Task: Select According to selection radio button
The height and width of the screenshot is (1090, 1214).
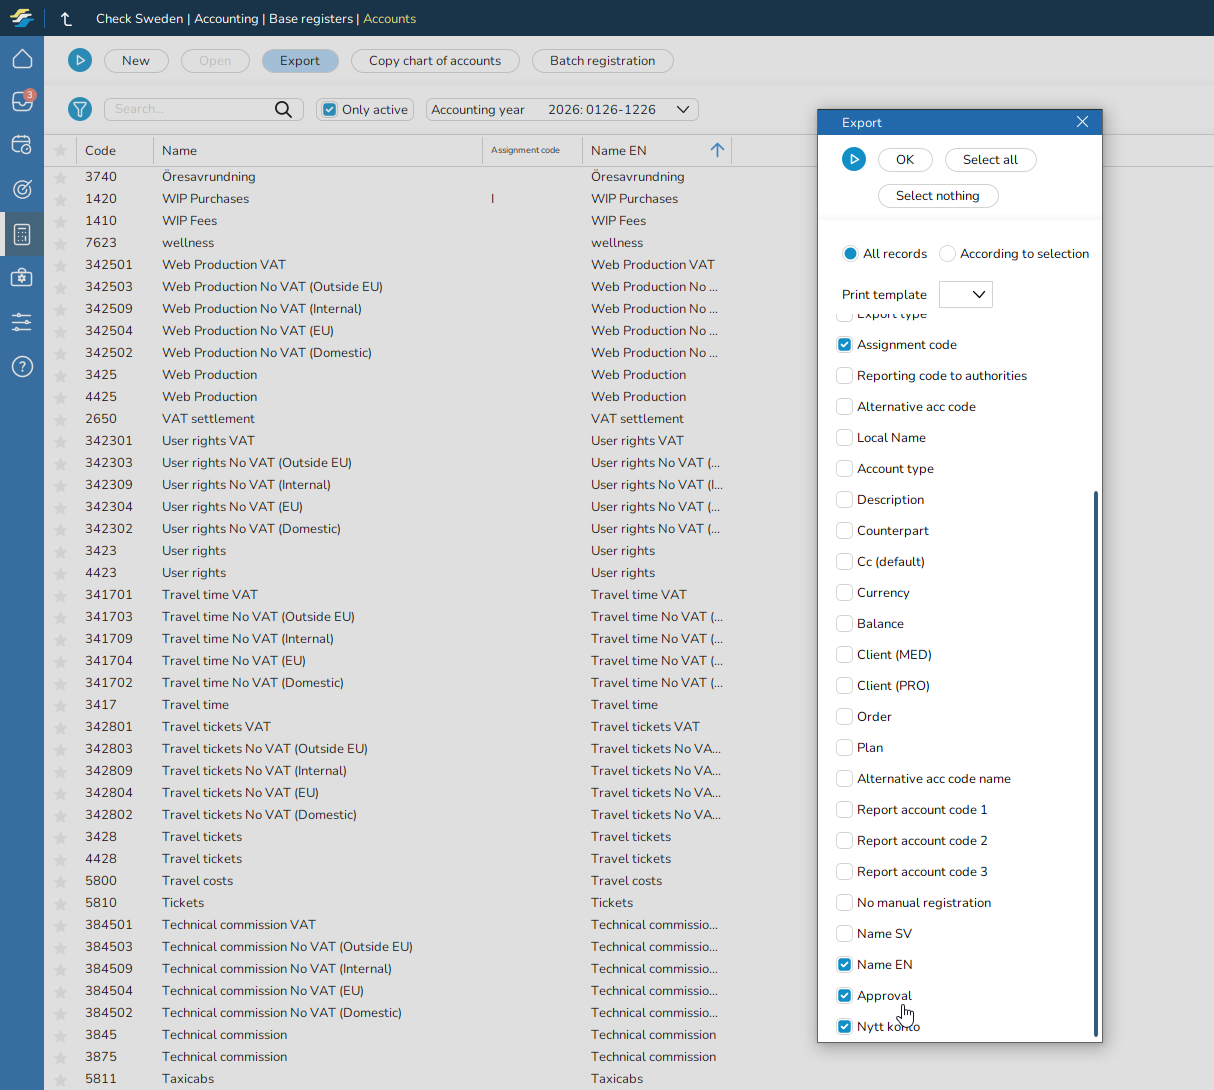Action: tap(947, 254)
